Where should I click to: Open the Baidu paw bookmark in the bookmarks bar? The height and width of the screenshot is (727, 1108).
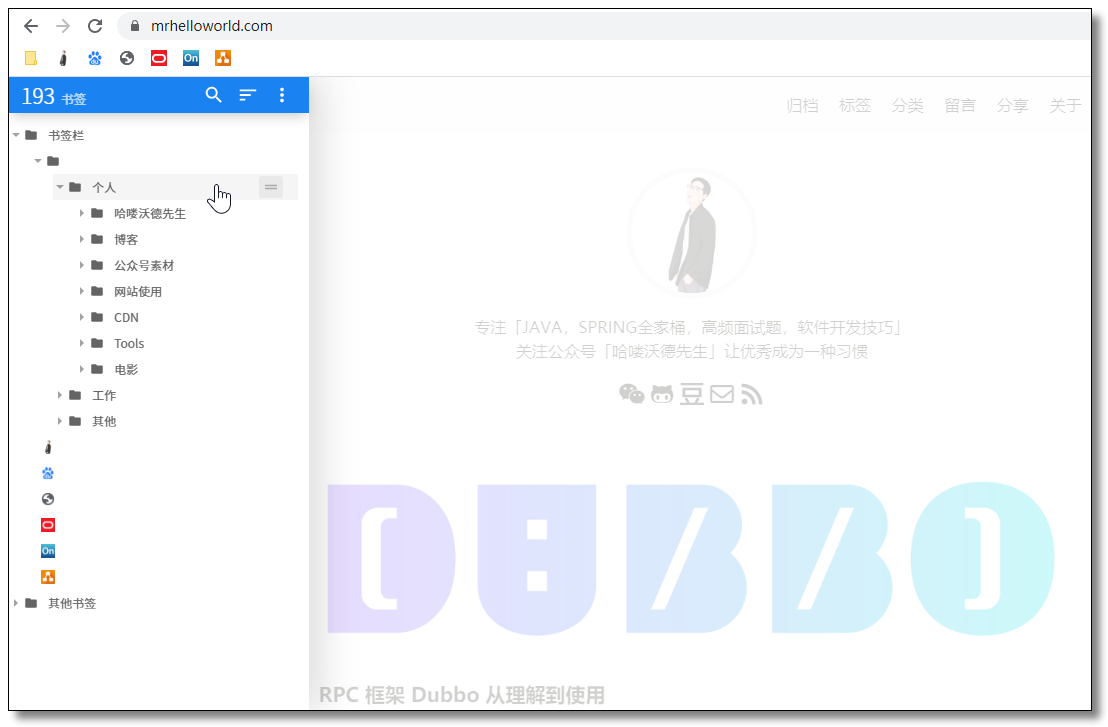pos(95,58)
